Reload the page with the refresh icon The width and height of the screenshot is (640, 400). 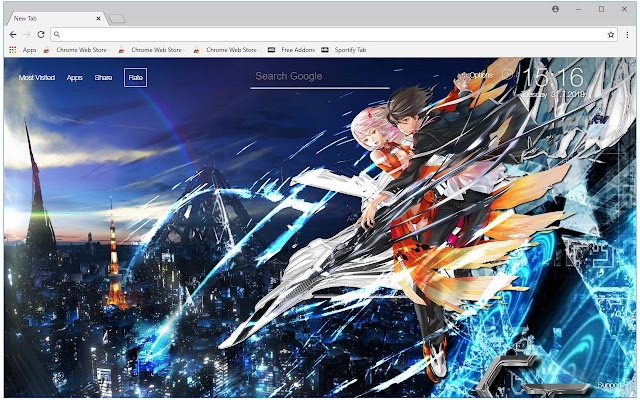41,35
